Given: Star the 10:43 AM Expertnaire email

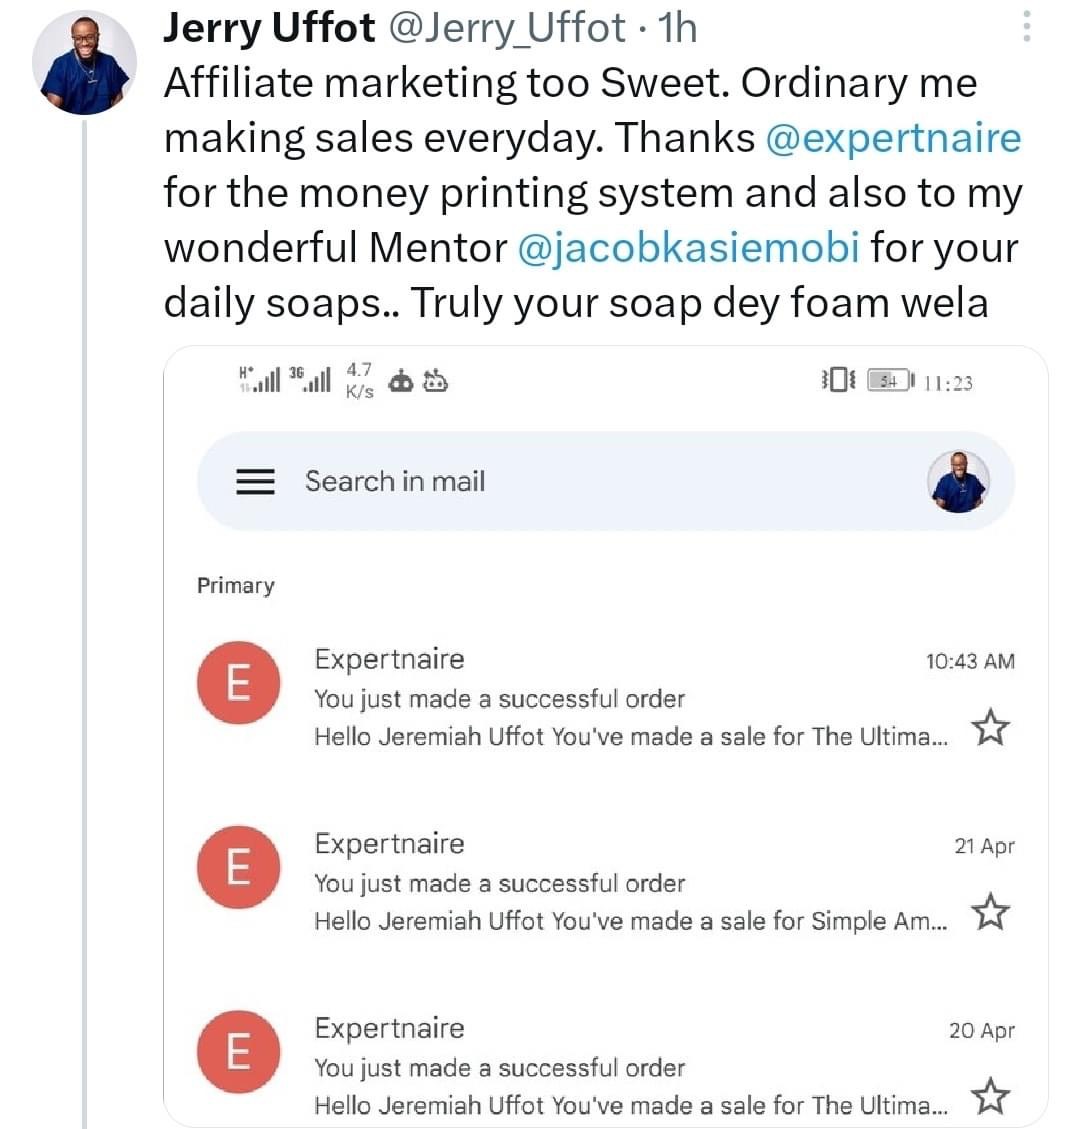Looking at the screenshot, I should pyautogui.click(x=989, y=727).
